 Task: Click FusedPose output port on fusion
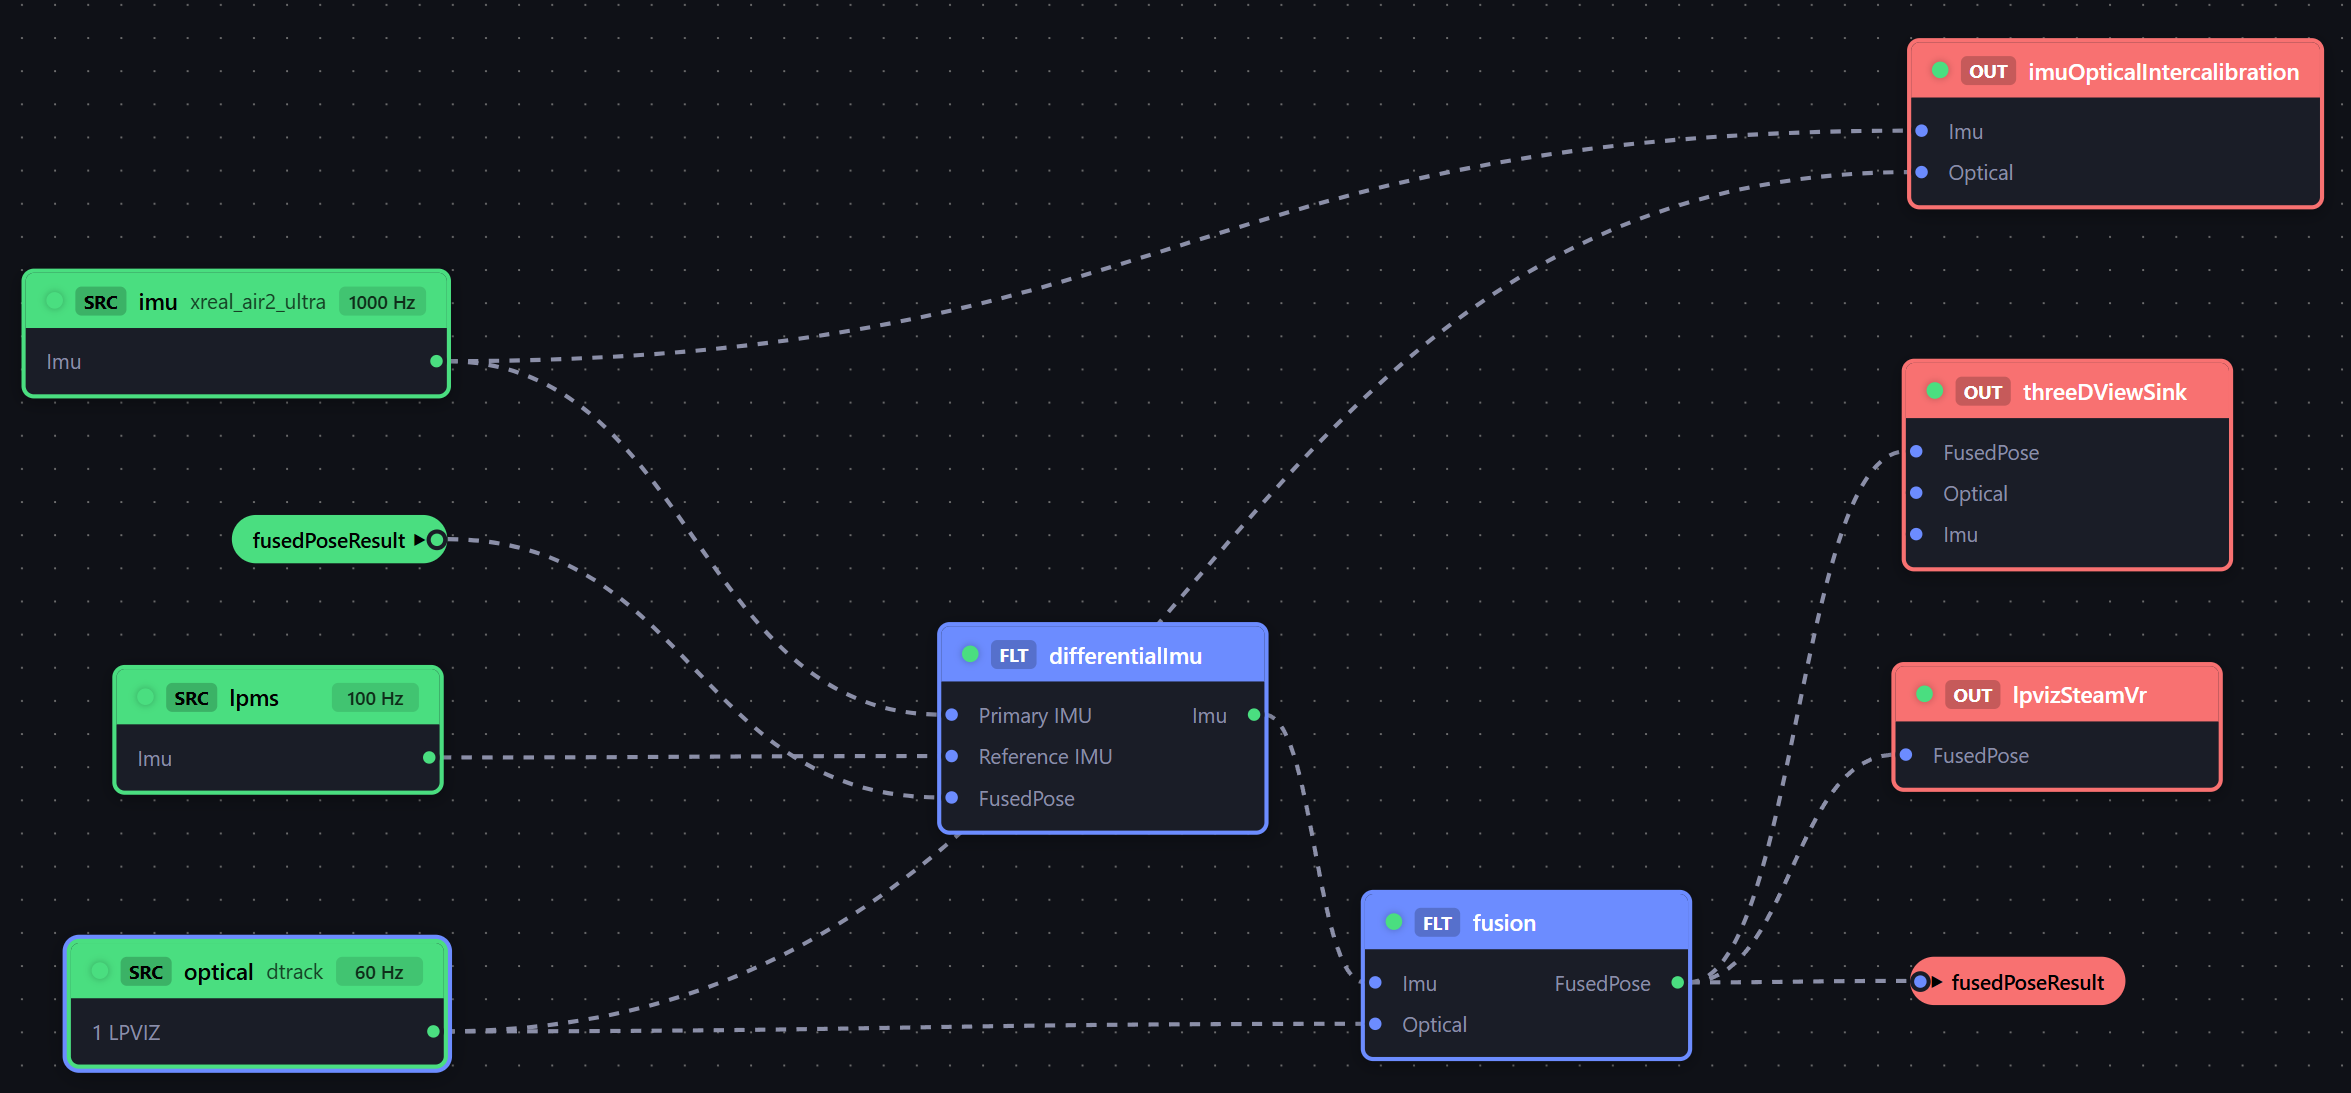(x=1678, y=983)
